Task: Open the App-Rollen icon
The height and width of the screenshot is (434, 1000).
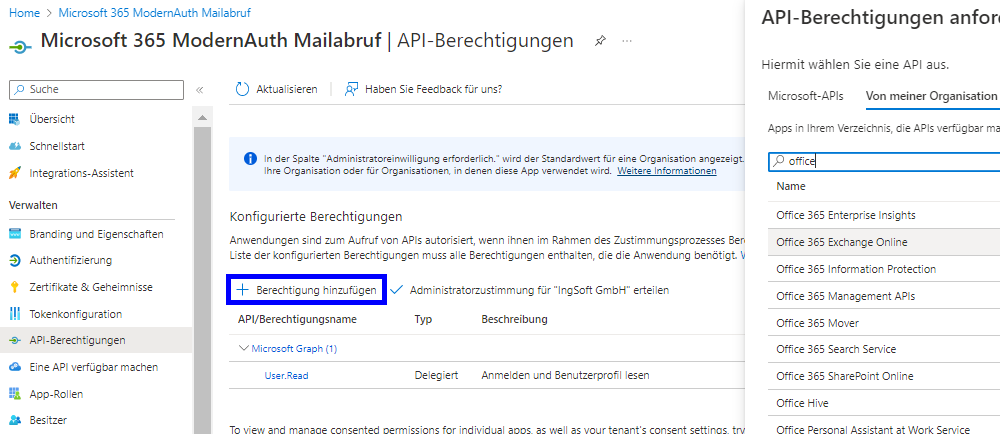Action: tap(15, 394)
